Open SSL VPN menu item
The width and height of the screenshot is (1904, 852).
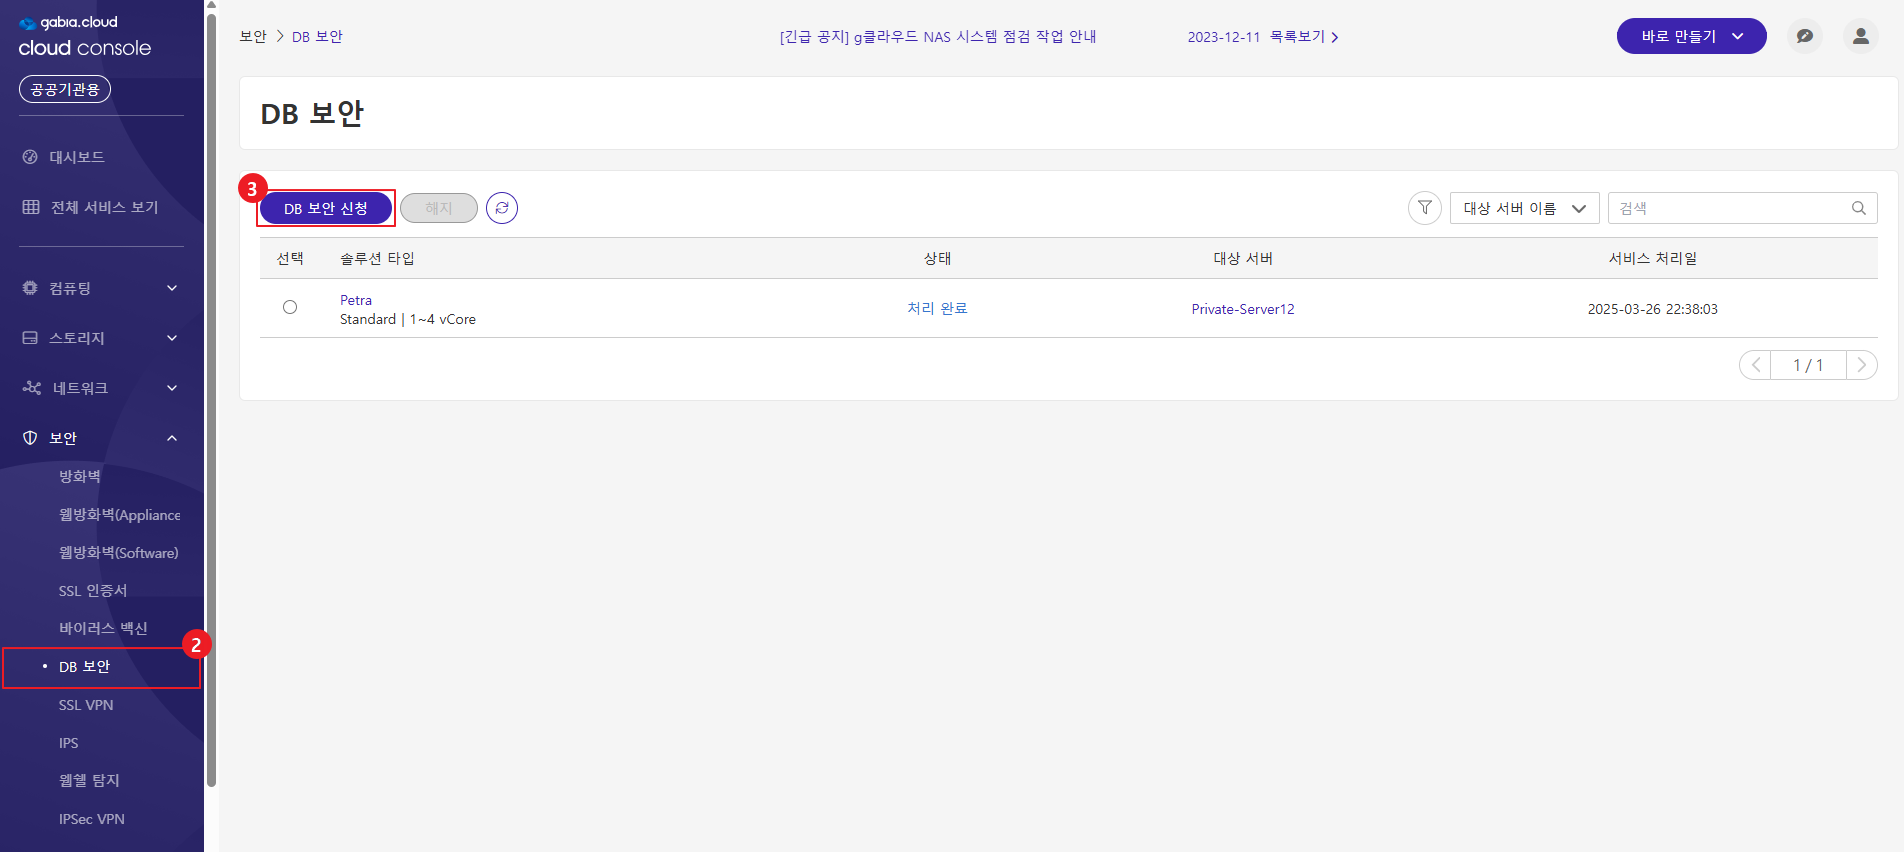click(x=86, y=705)
